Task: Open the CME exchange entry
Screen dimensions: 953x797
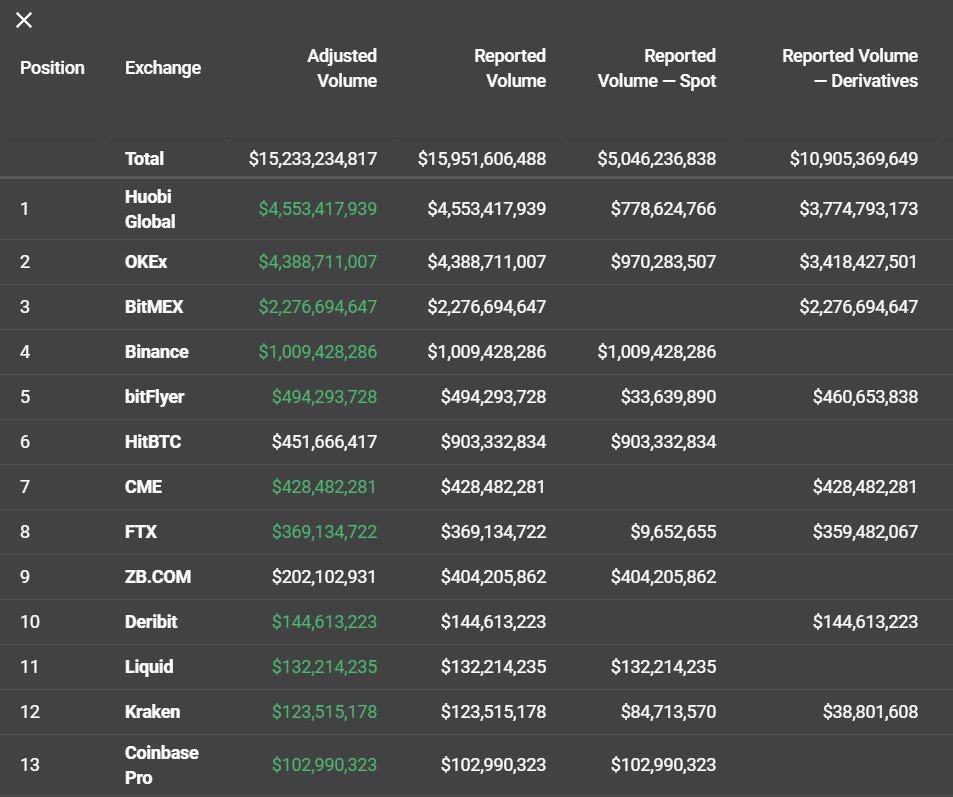Action: [x=143, y=487]
